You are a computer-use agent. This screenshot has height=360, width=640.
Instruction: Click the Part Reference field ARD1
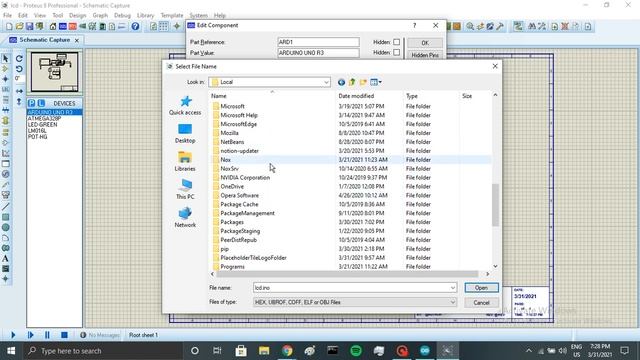(318, 42)
